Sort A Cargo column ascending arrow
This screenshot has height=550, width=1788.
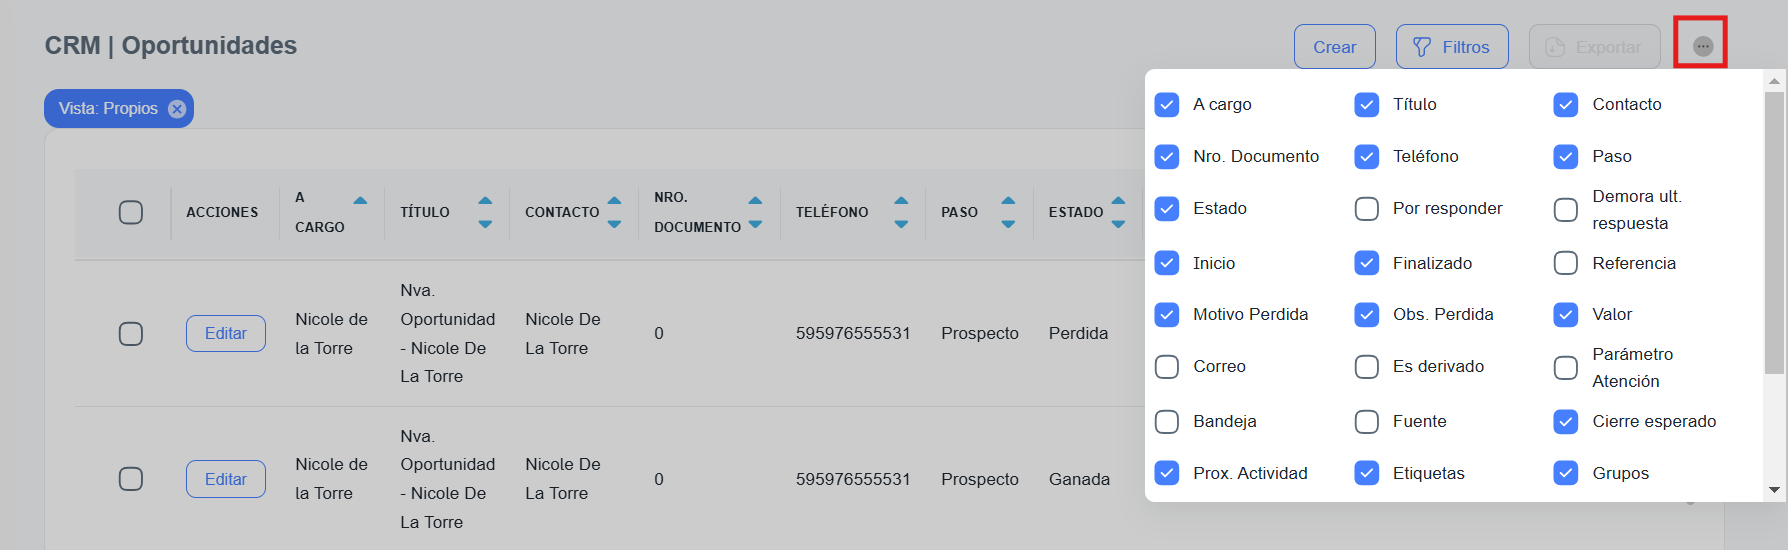360,201
